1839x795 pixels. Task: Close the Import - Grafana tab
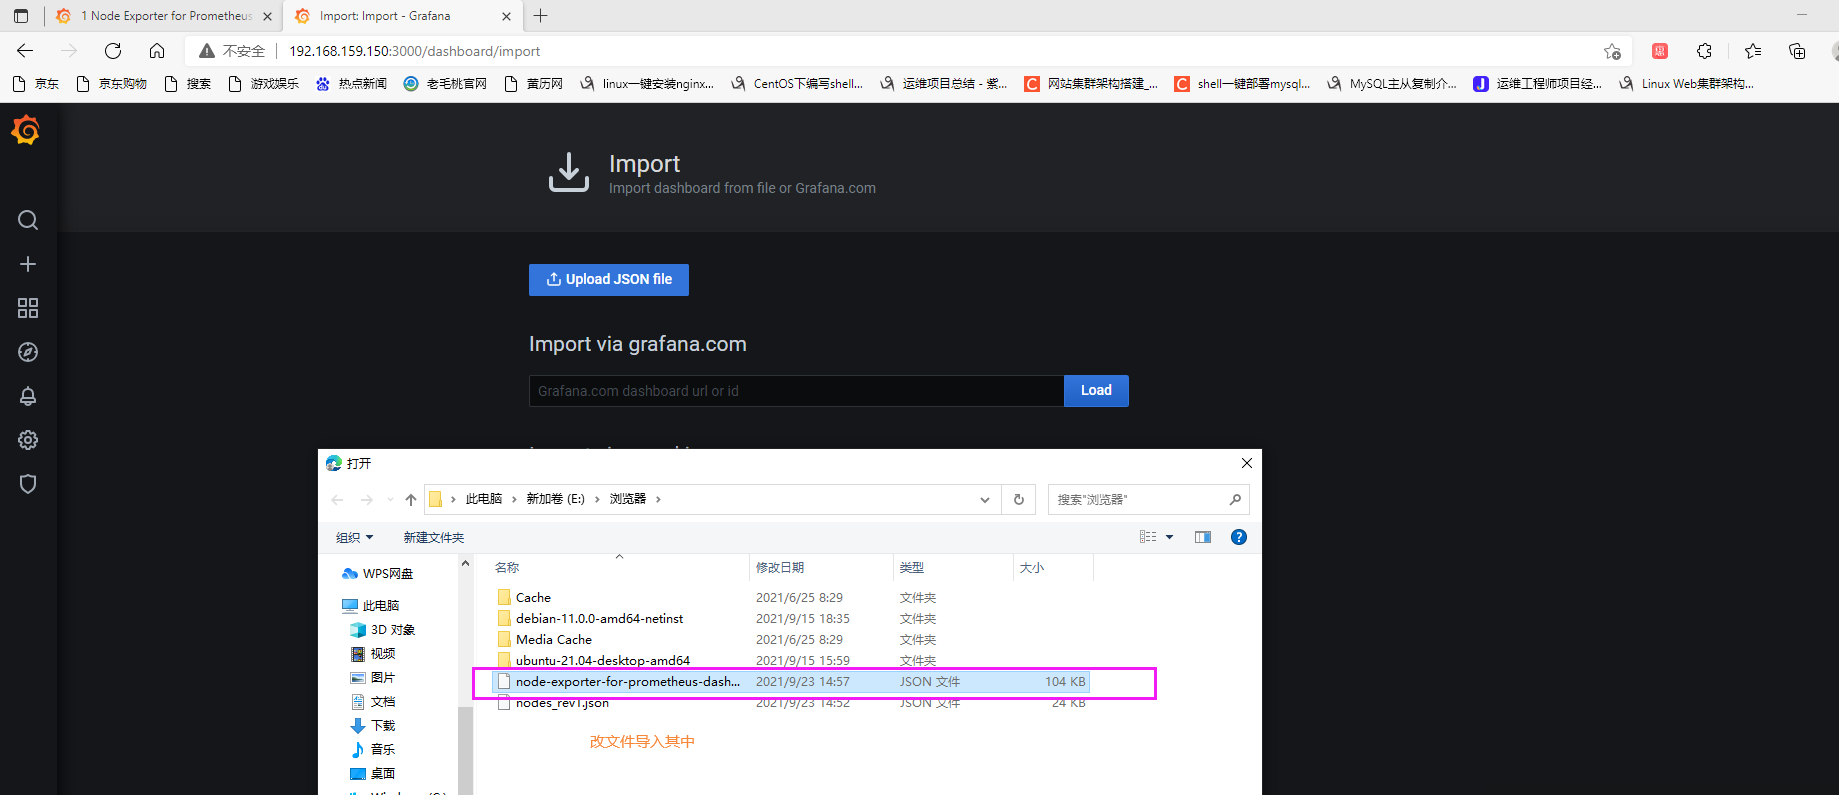coord(506,16)
